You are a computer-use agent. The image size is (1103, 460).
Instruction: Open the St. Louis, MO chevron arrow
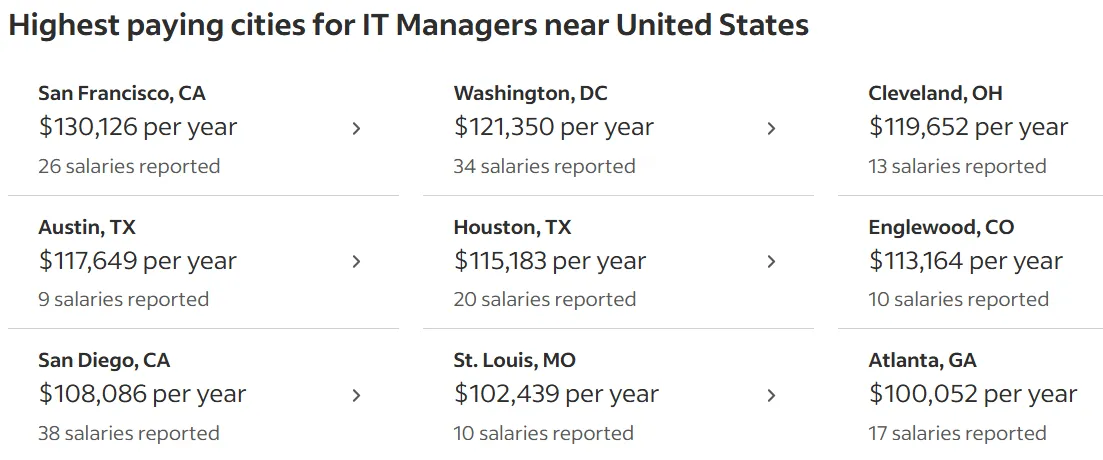[772, 395]
